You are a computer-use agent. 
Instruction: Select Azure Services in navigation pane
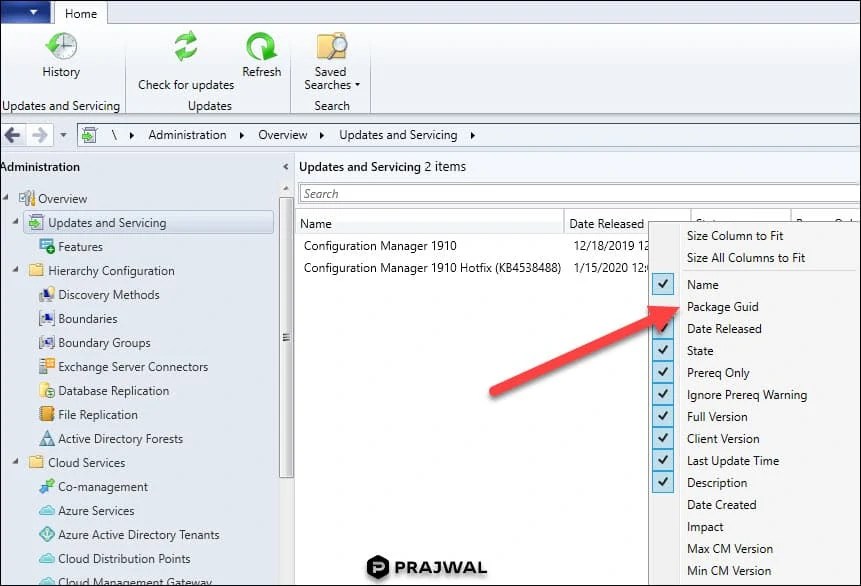click(x=98, y=510)
